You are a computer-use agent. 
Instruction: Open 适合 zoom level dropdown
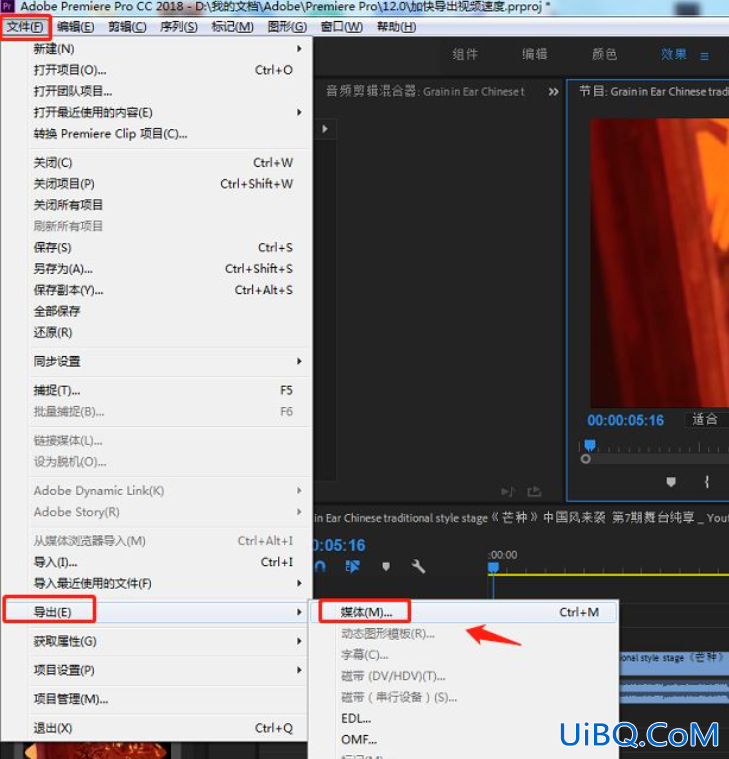click(x=707, y=419)
